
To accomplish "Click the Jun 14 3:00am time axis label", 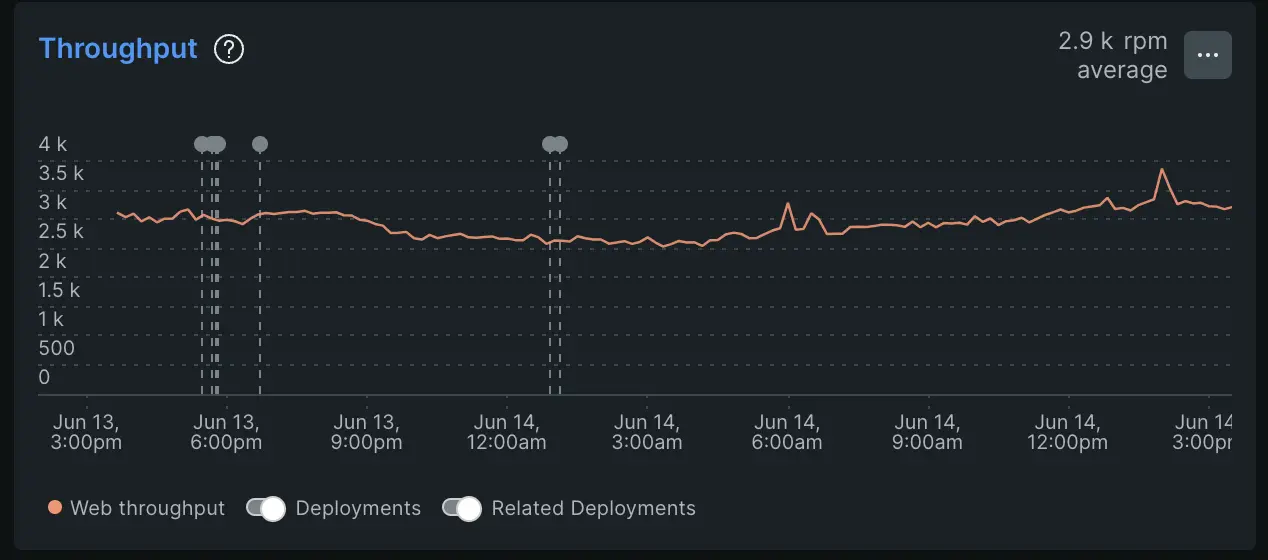I will (x=646, y=432).
